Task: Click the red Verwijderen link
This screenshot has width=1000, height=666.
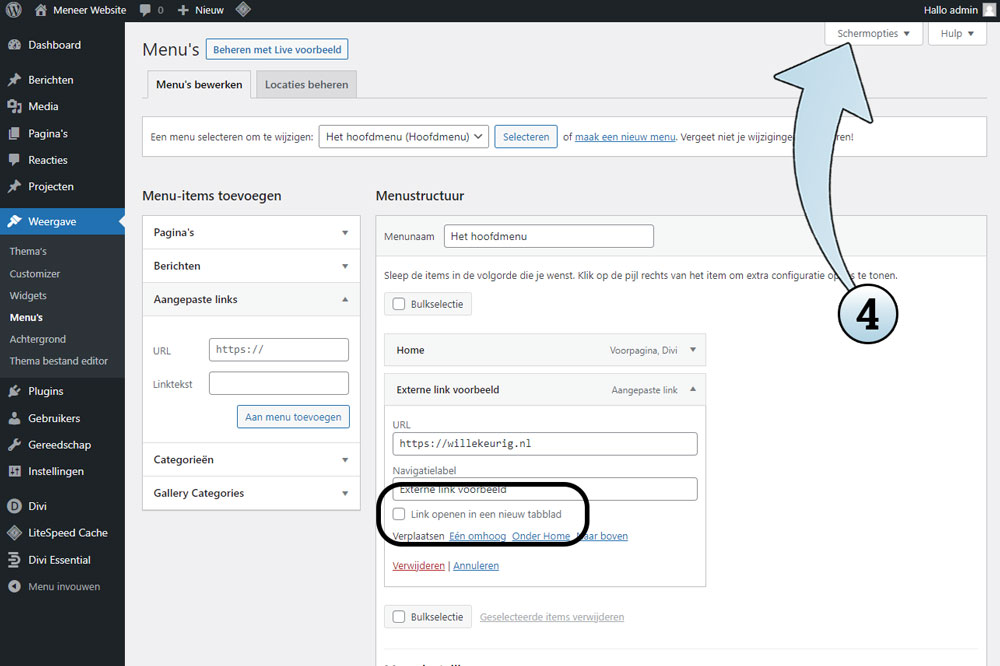Action: (x=418, y=565)
